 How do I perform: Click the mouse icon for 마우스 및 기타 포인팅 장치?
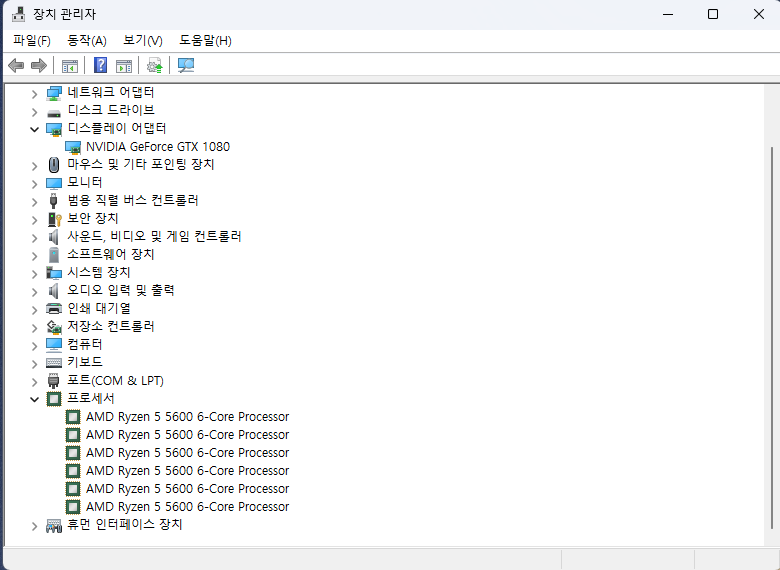54,164
